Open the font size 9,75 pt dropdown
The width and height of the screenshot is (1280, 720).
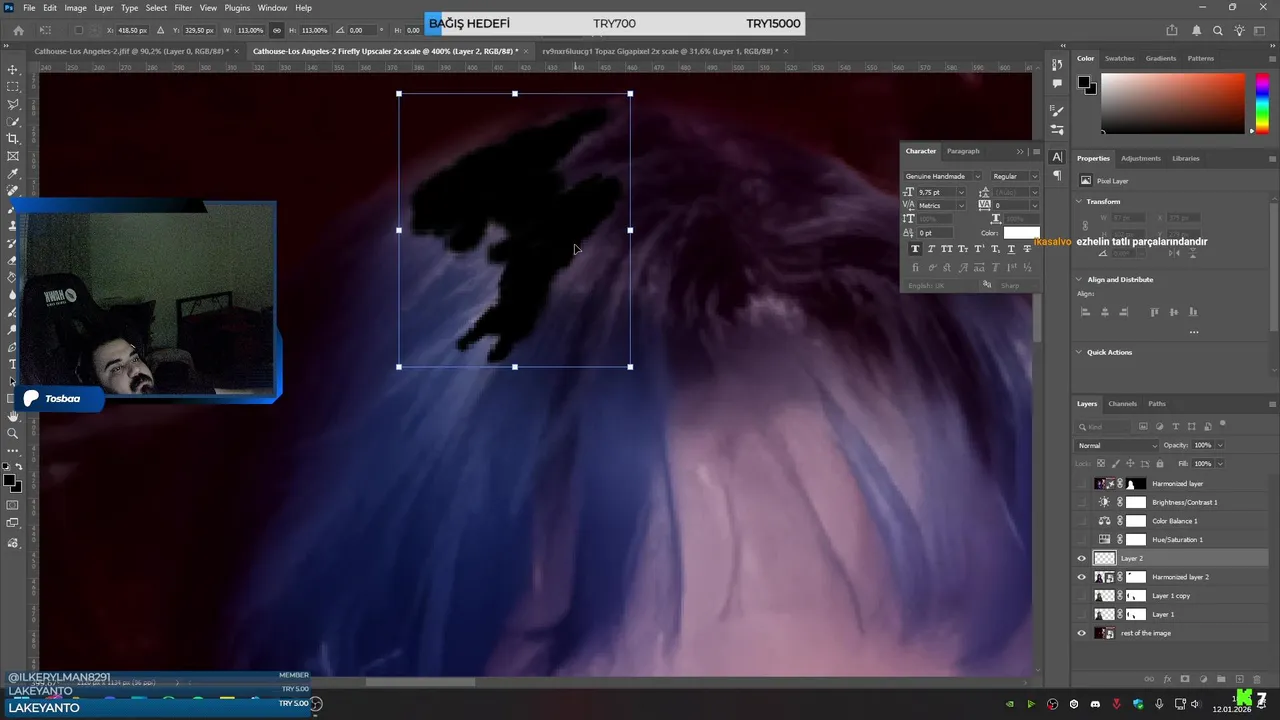[961, 192]
